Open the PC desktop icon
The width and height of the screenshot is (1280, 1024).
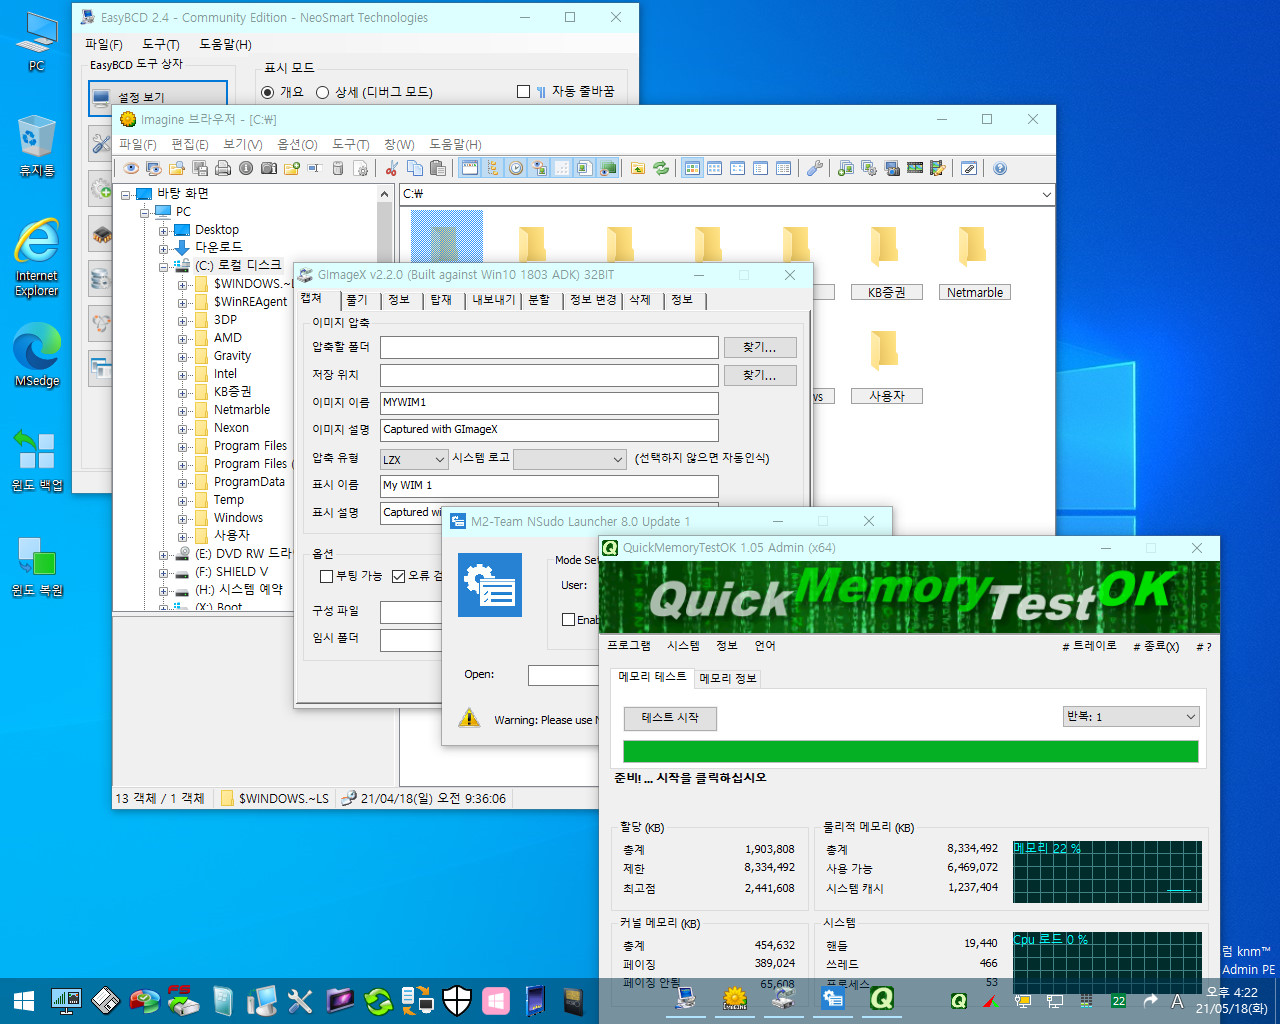[x=36, y=42]
